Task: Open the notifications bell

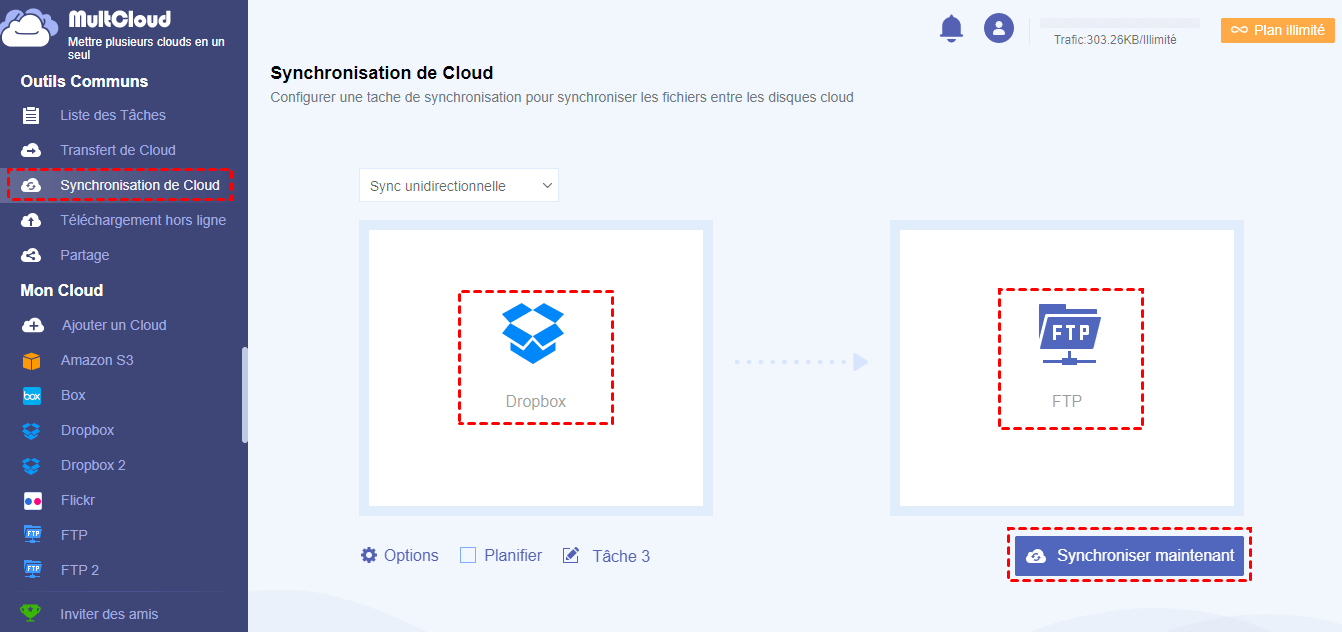Action: pyautogui.click(x=951, y=28)
